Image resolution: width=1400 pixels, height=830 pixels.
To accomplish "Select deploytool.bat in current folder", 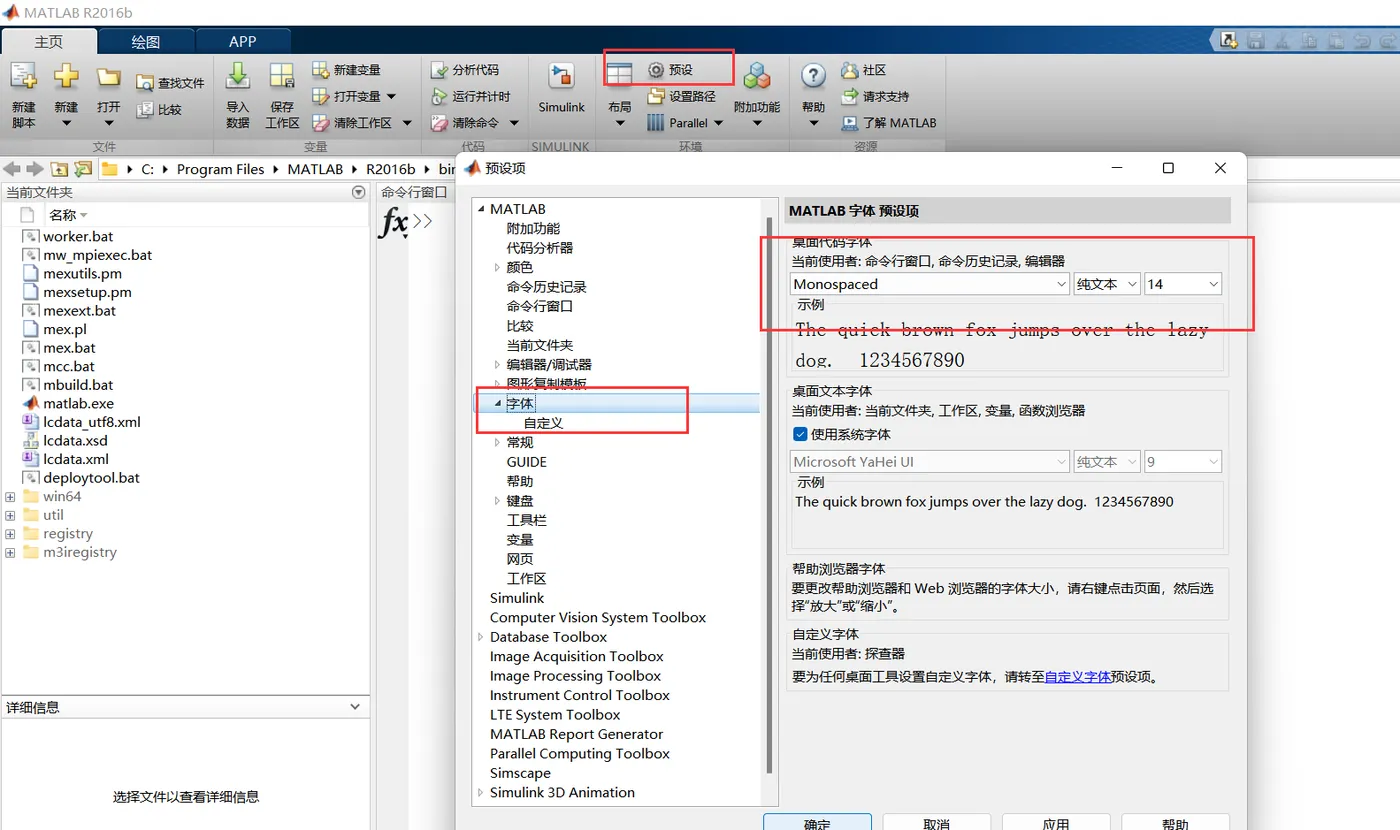I will click(91, 478).
